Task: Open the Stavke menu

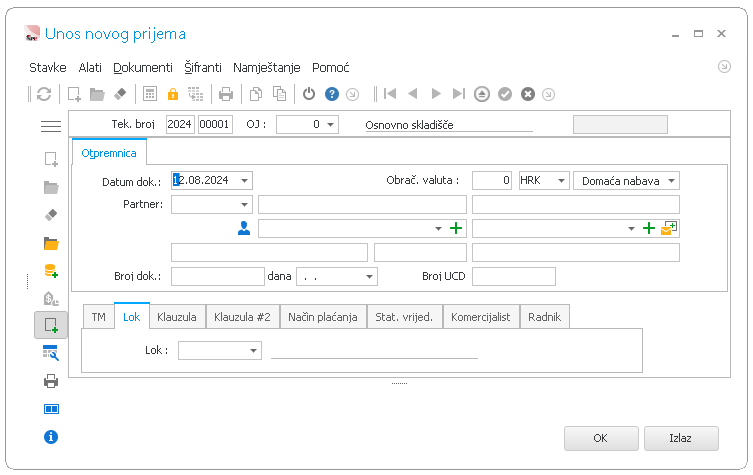Action: point(48,68)
